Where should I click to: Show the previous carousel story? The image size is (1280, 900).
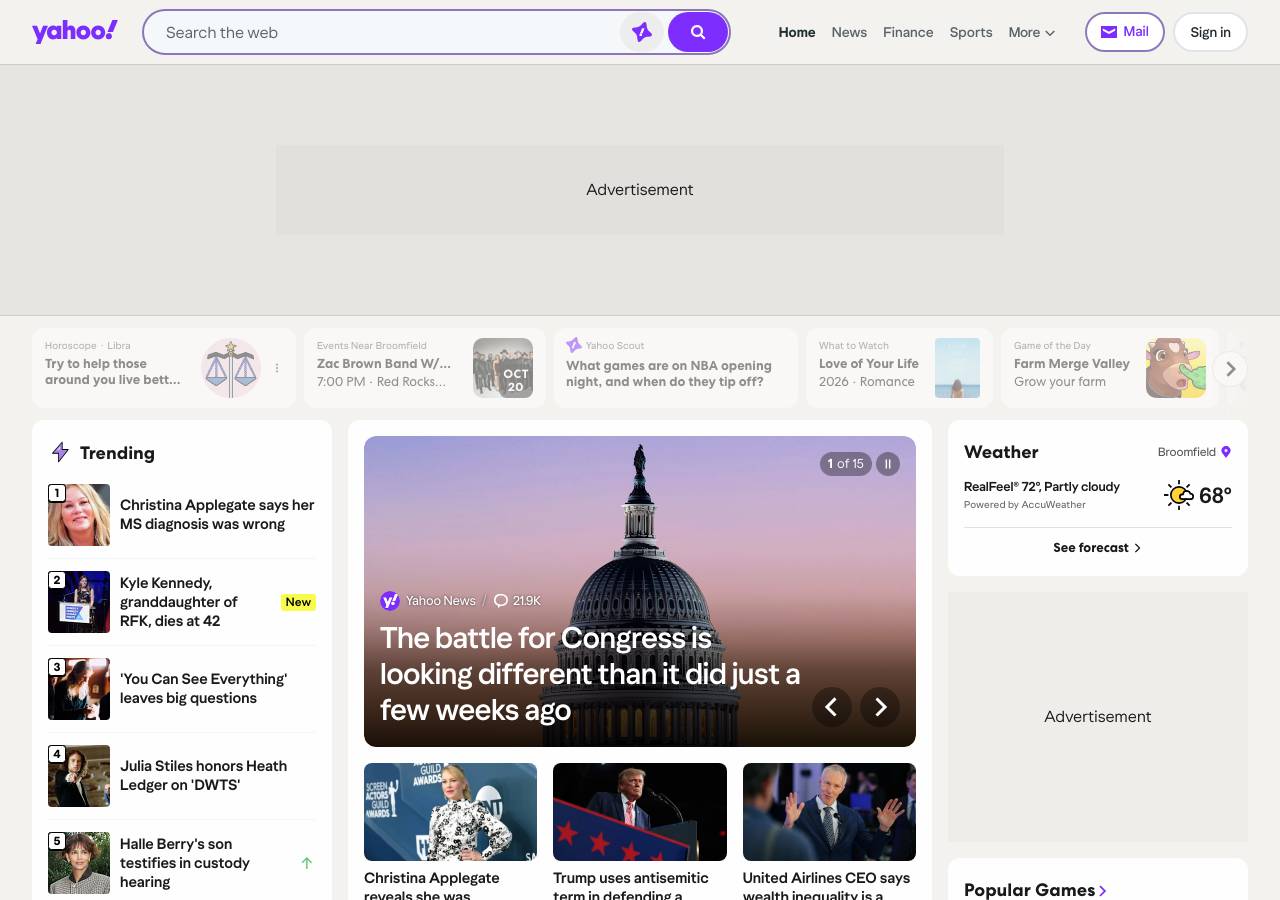tap(831, 707)
